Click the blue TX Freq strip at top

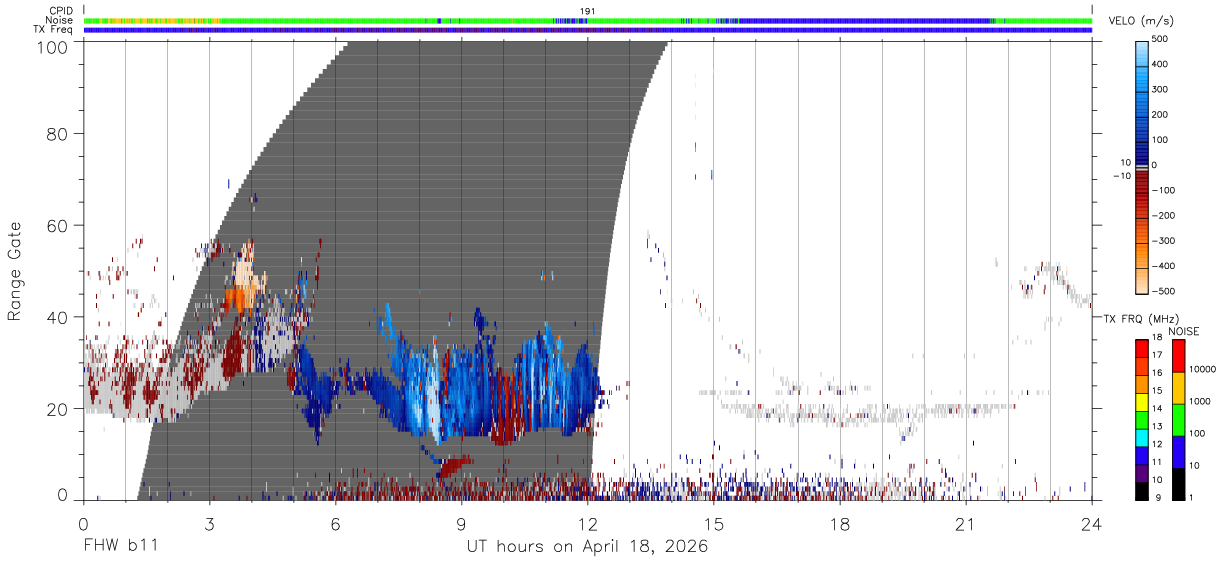(x=588, y=30)
